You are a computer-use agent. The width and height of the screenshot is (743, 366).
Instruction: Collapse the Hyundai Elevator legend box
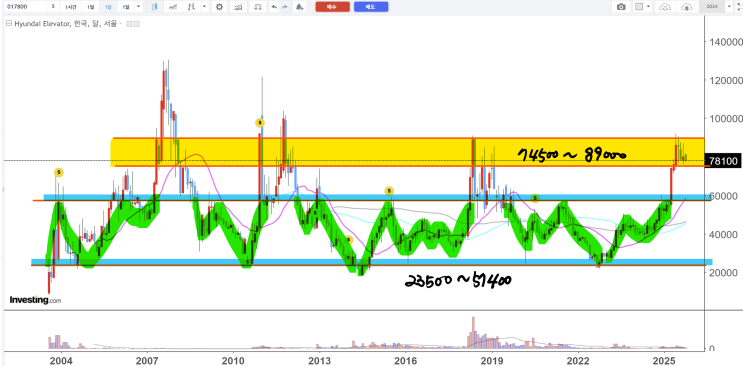pyautogui.click(x=9, y=23)
